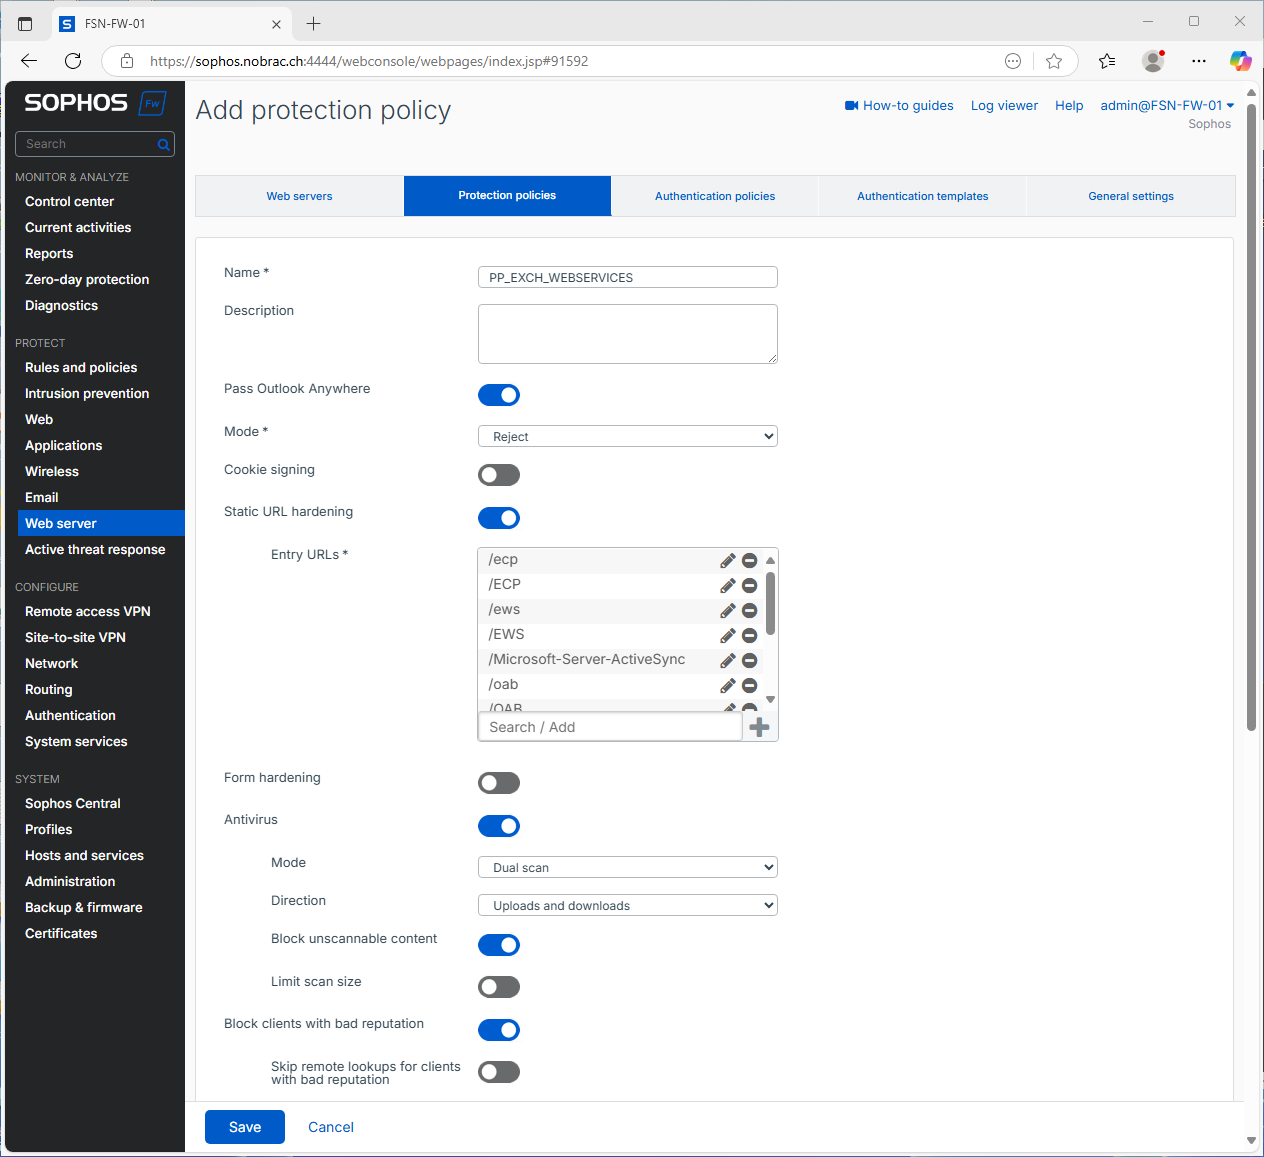The image size is (1264, 1157).
Task: Open the Copilot sidebar icon
Action: pyautogui.click(x=1241, y=61)
